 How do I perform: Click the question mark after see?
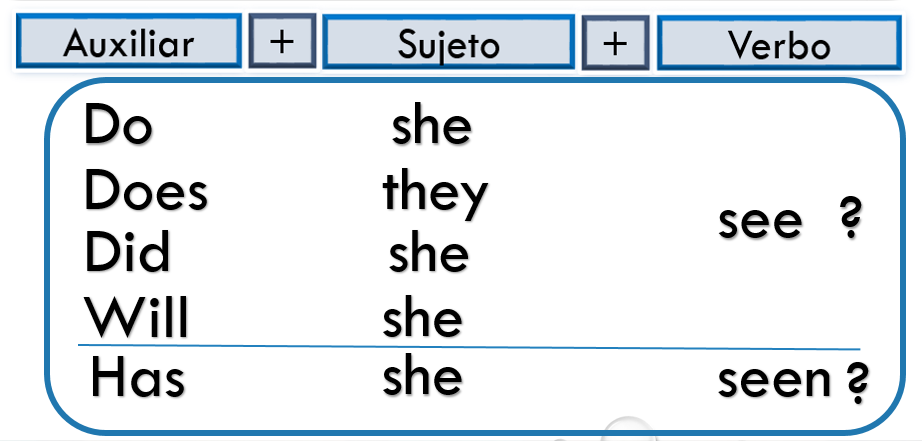(850, 216)
